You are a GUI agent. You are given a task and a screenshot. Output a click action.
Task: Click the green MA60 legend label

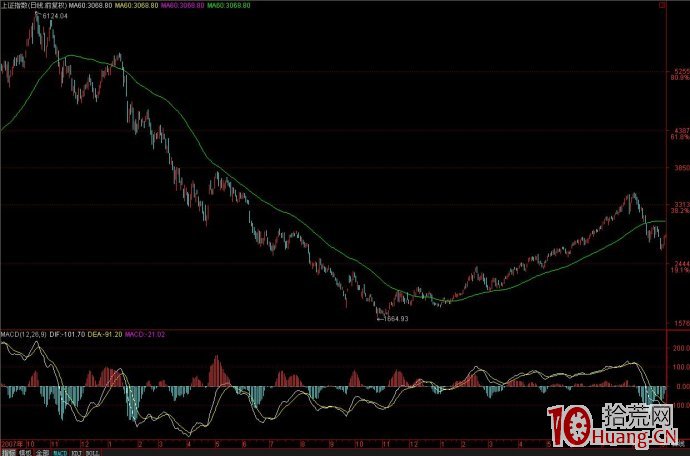227,5
